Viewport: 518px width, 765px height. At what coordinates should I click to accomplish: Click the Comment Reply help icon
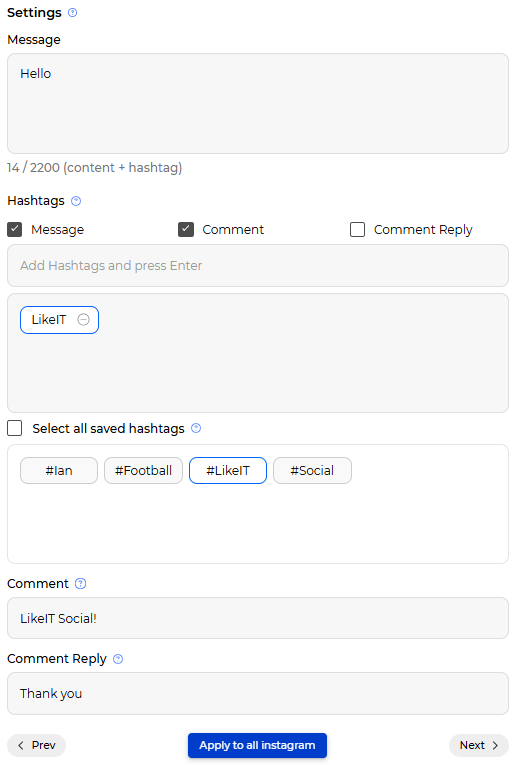118,659
